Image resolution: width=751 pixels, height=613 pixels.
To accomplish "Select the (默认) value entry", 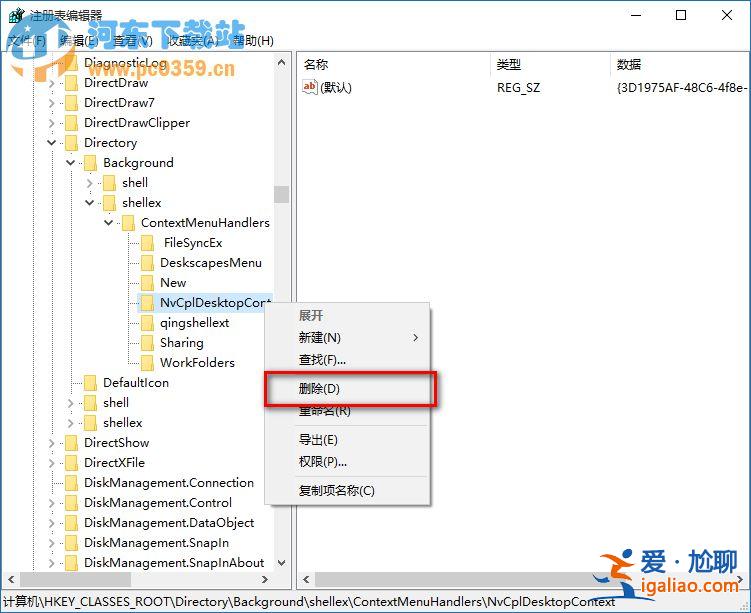I will point(336,88).
